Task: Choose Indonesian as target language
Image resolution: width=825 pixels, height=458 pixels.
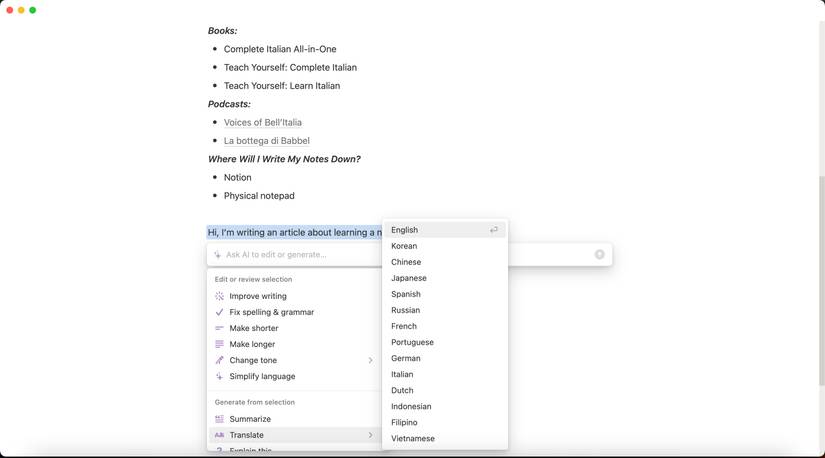Action: (445, 406)
